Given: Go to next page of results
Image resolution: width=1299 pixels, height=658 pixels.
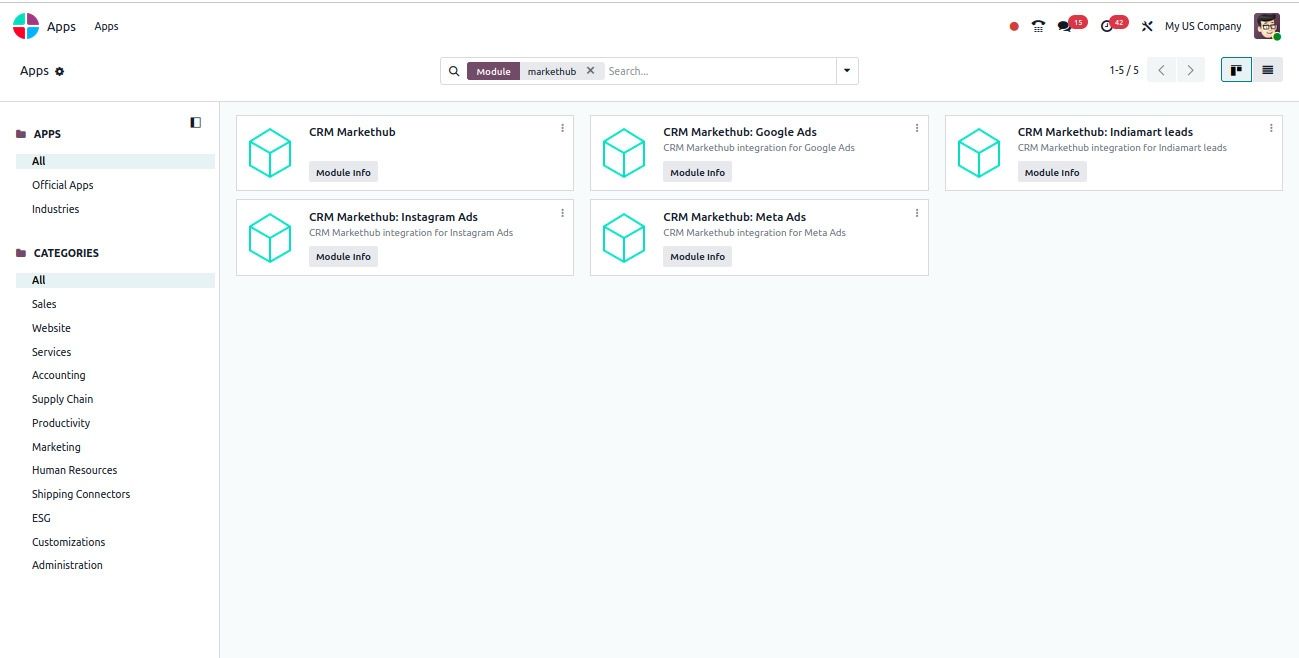Looking at the screenshot, I should pos(1190,70).
